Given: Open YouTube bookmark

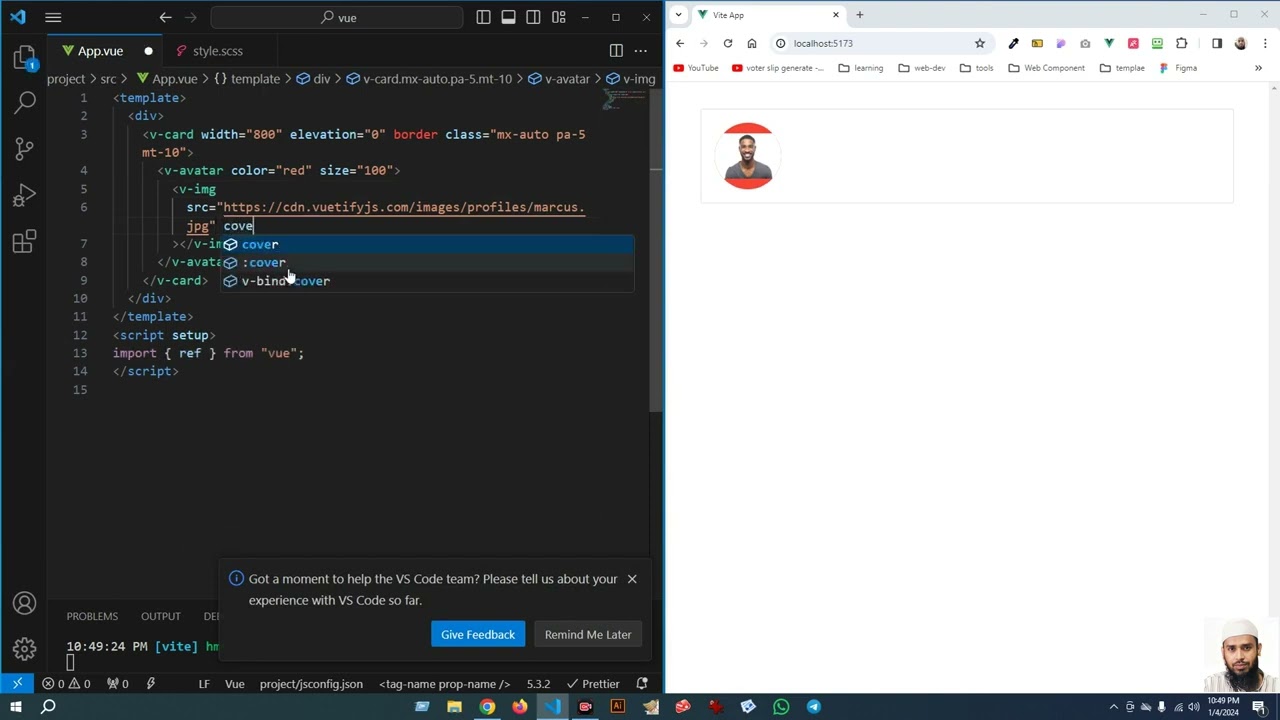Looking at the screenshot, I should coord(696,68).
